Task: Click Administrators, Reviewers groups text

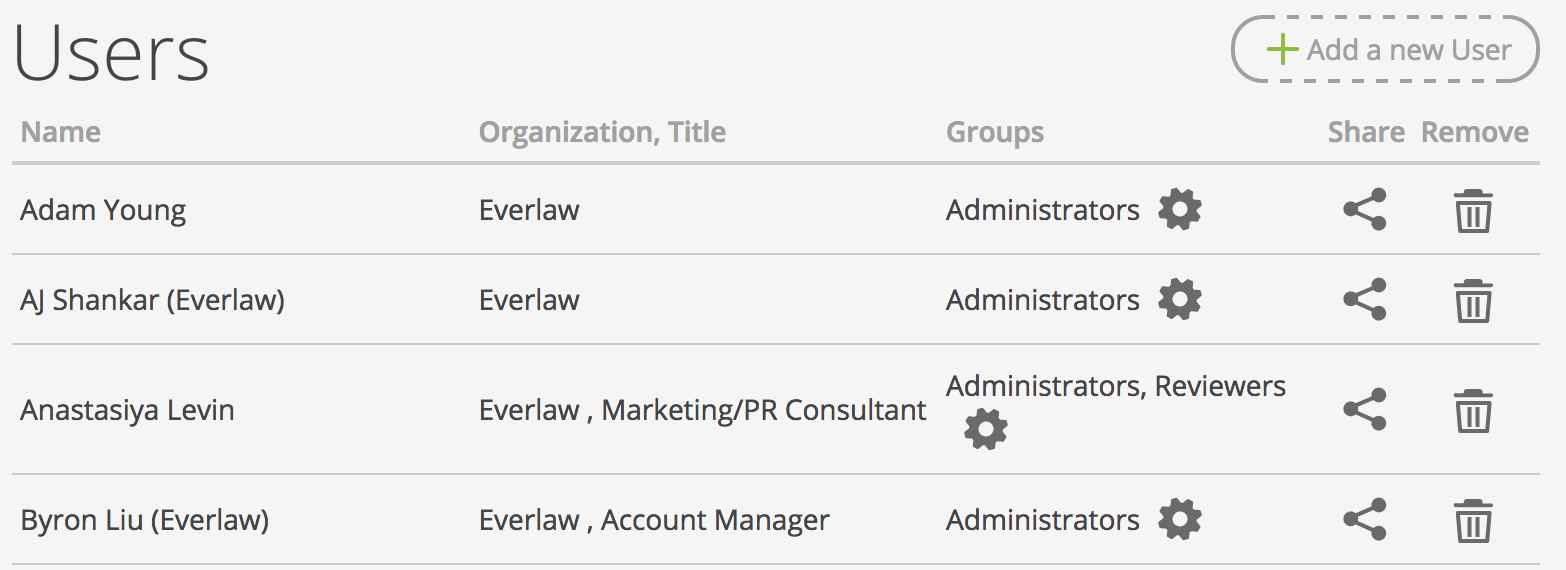Action: [1116, 386]
